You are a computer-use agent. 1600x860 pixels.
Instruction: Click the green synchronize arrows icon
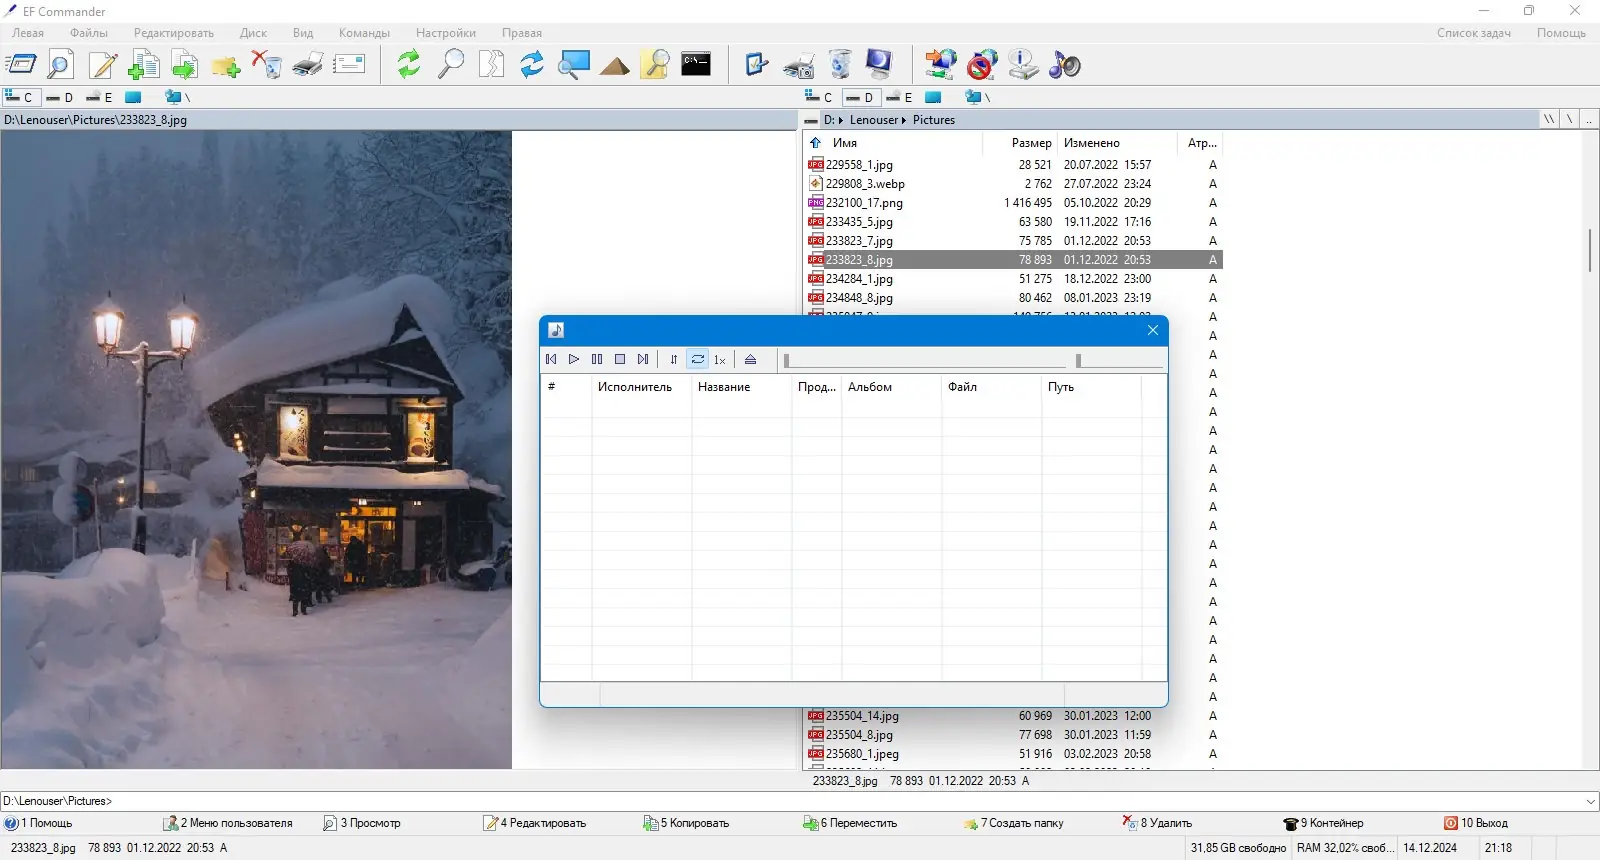pos(409,65)
